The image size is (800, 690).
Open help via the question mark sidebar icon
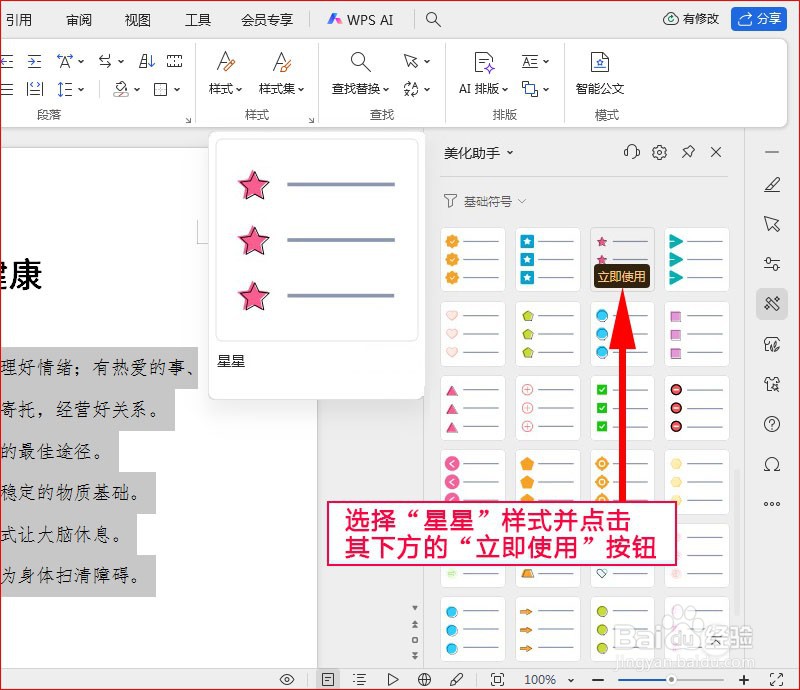(x=771, y=423)
